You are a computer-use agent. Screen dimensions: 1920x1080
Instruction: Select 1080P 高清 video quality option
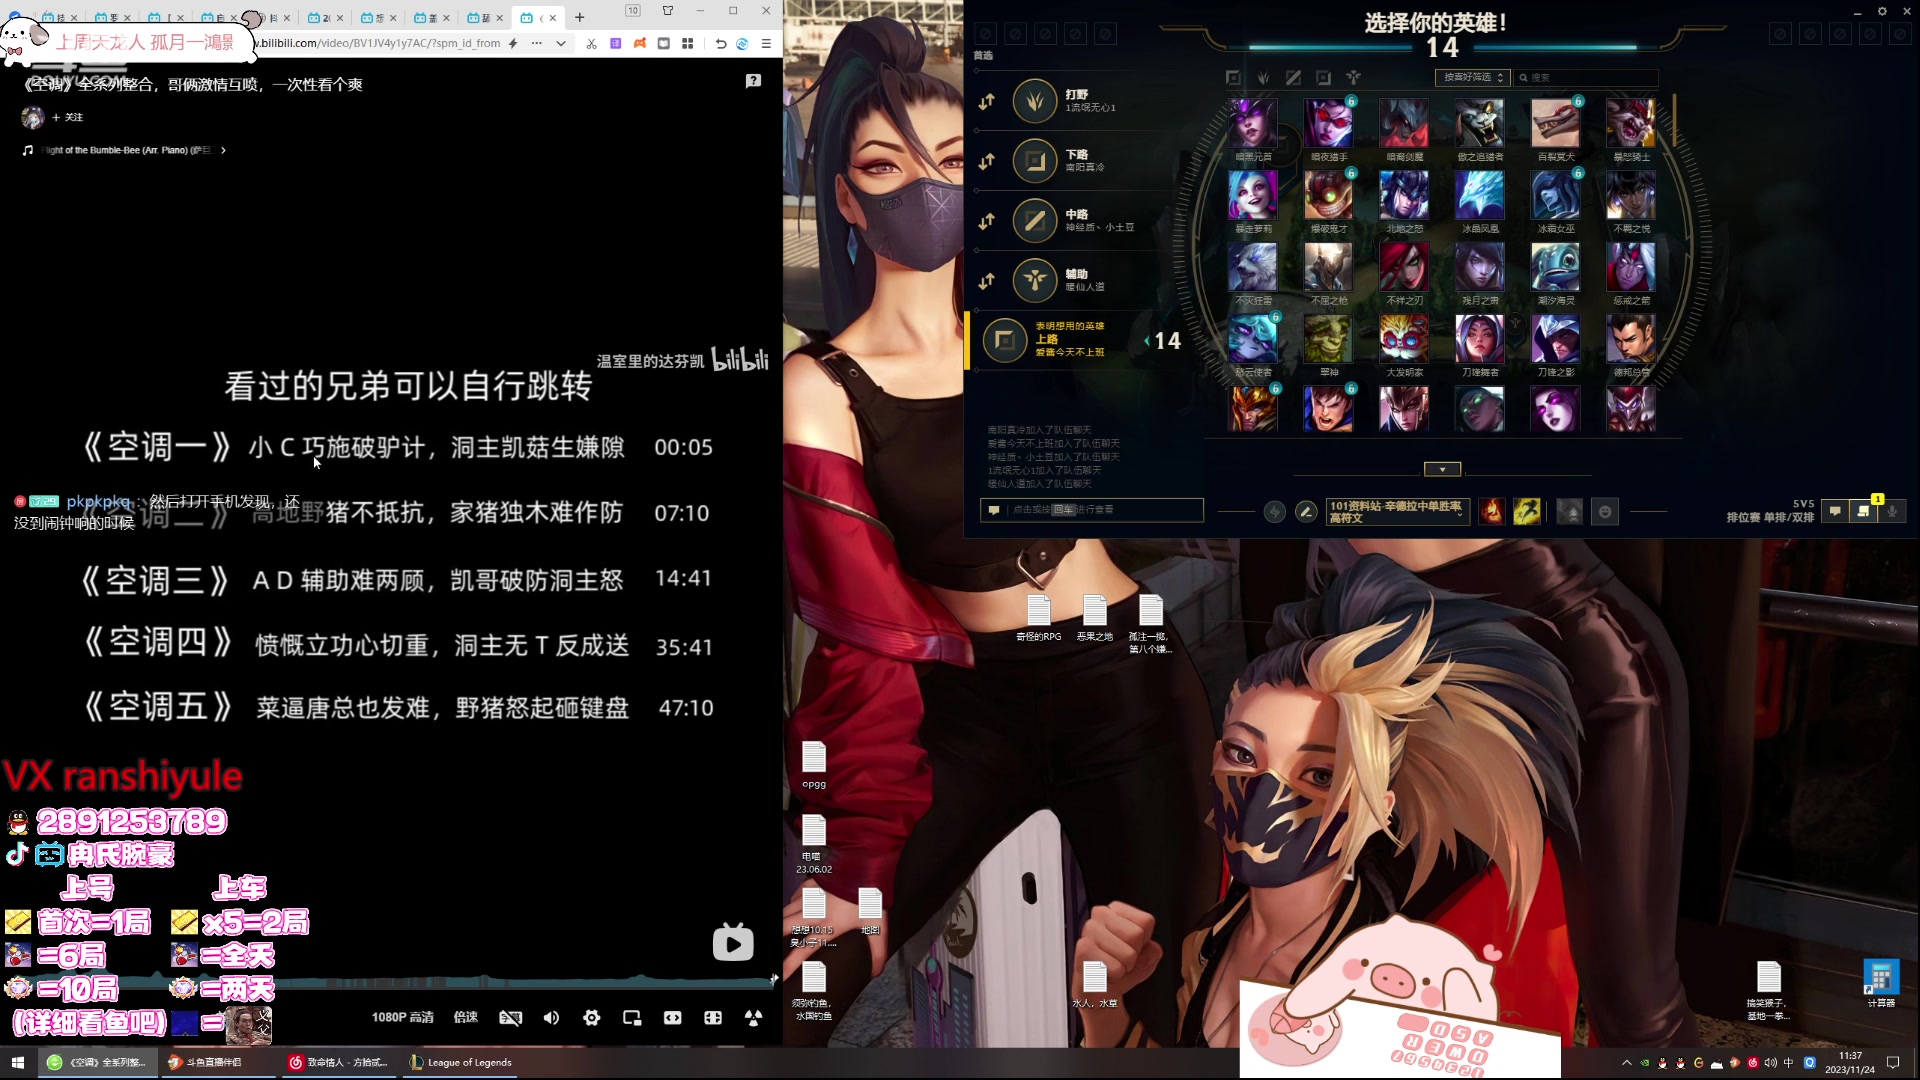coord(402,1017)
